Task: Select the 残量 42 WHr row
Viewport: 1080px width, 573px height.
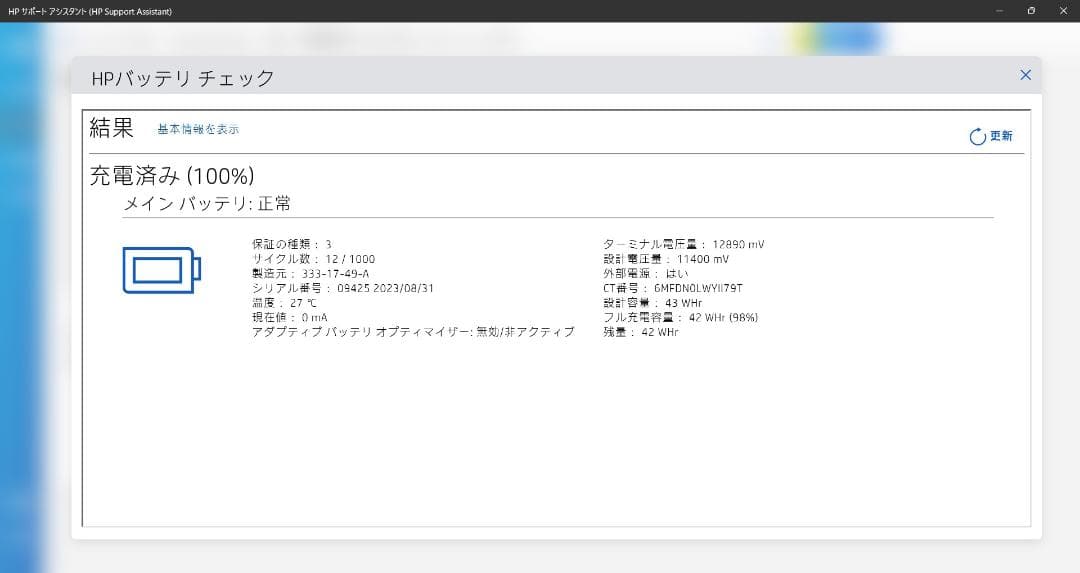Action: tap(641, 331)
